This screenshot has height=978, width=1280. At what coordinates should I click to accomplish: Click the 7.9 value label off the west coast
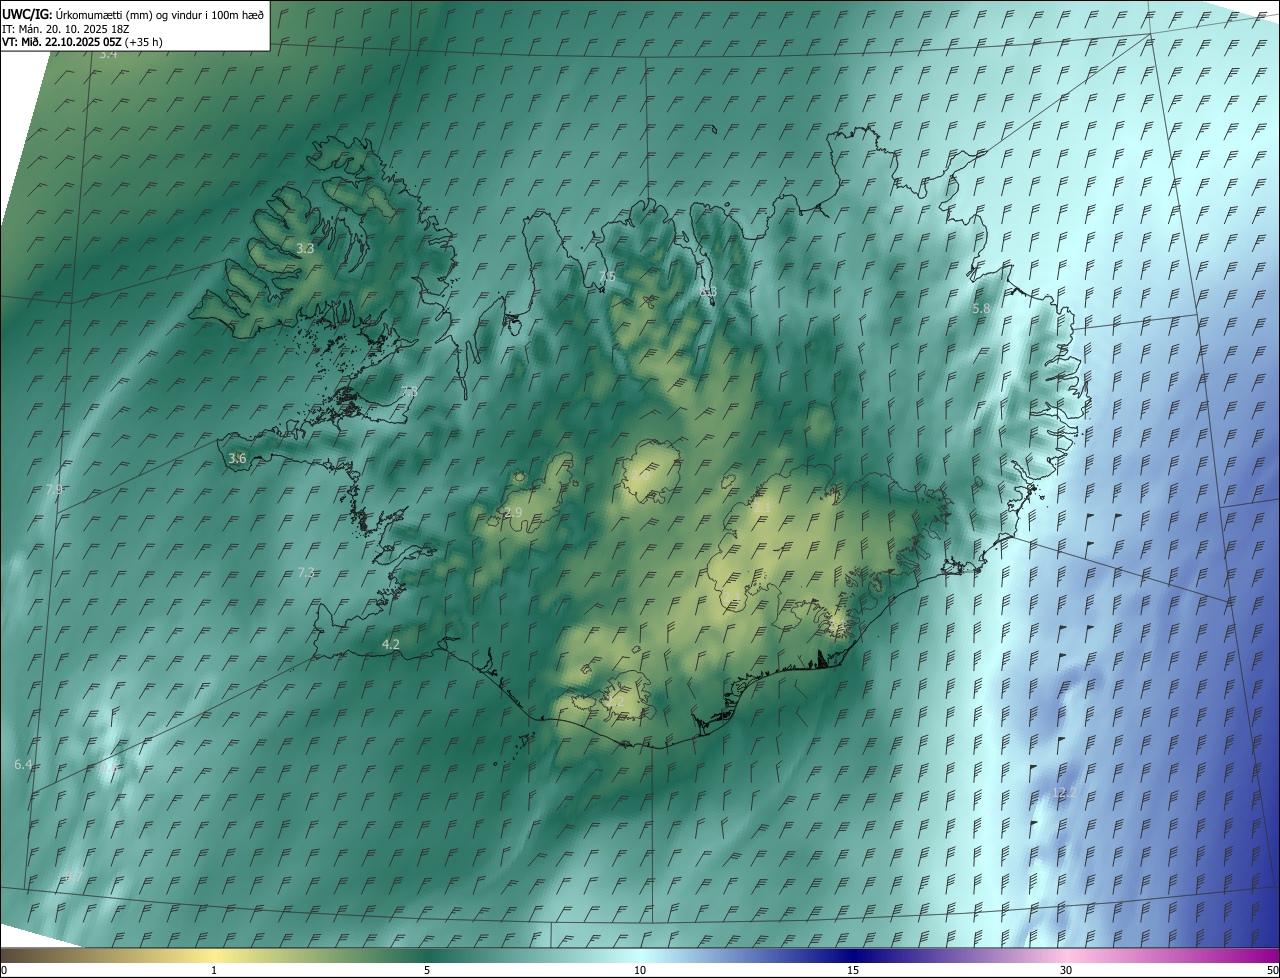tap(54, 490)
